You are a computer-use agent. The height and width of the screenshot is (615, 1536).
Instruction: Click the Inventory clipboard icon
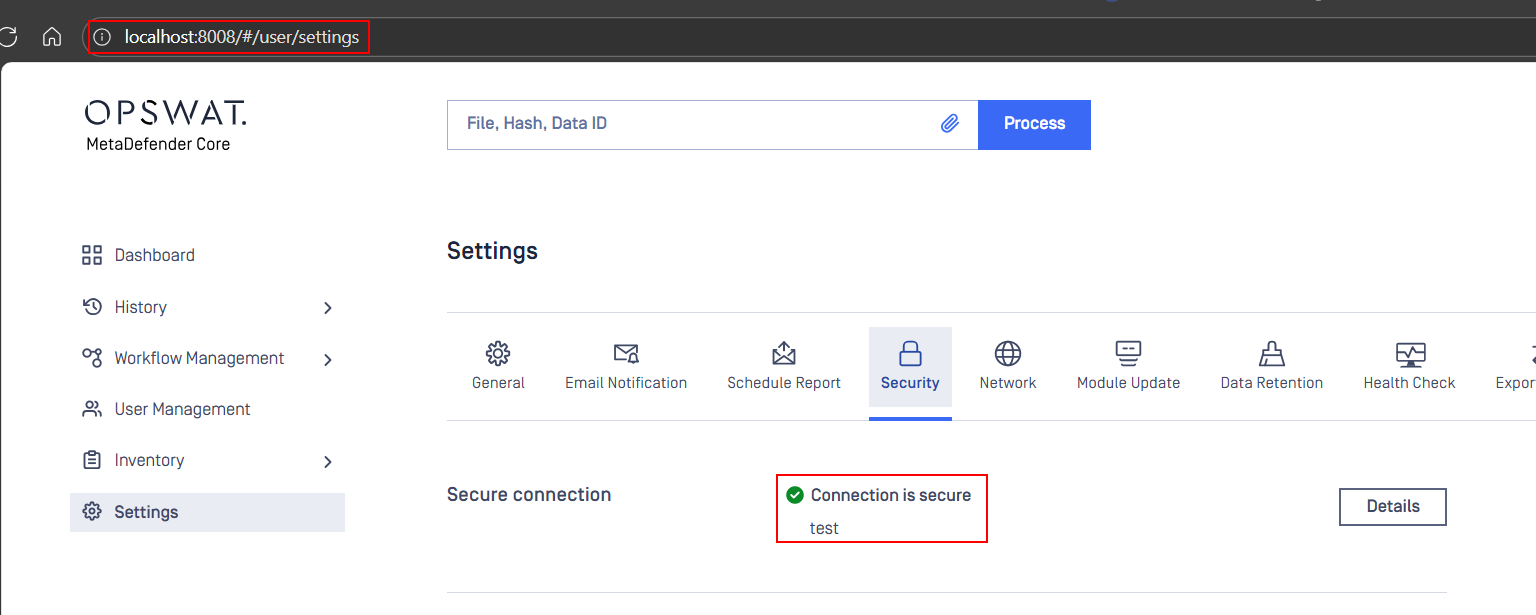point(92,460)
